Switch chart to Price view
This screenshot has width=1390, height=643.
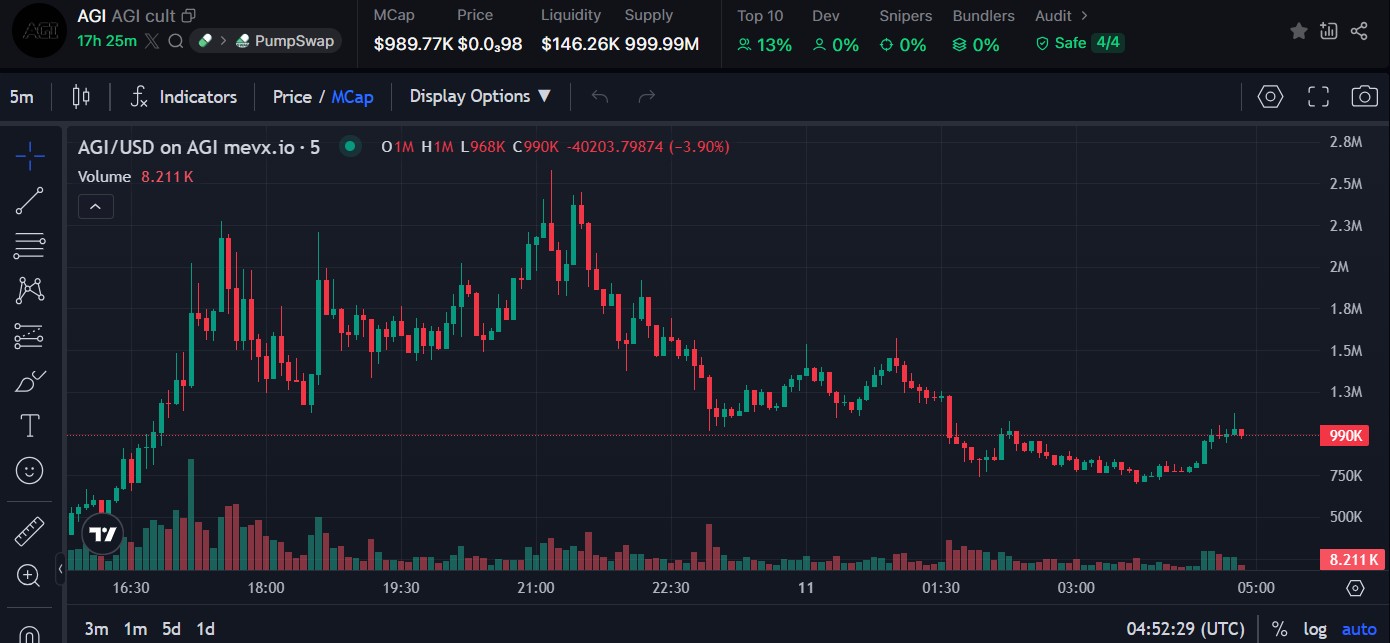[x=292, y=97]
